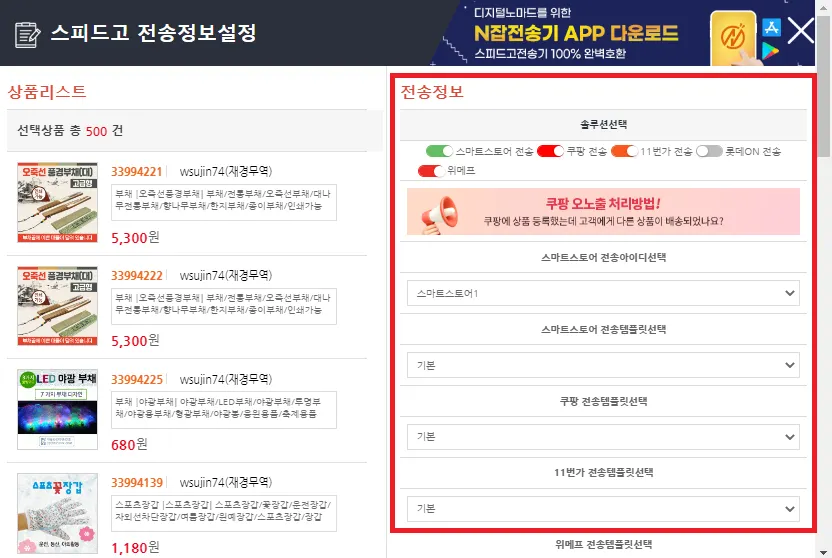Screen dimensions: 832x558
Task: Click the keyword box of product 33994221
Action: click(x=224, y=202)
